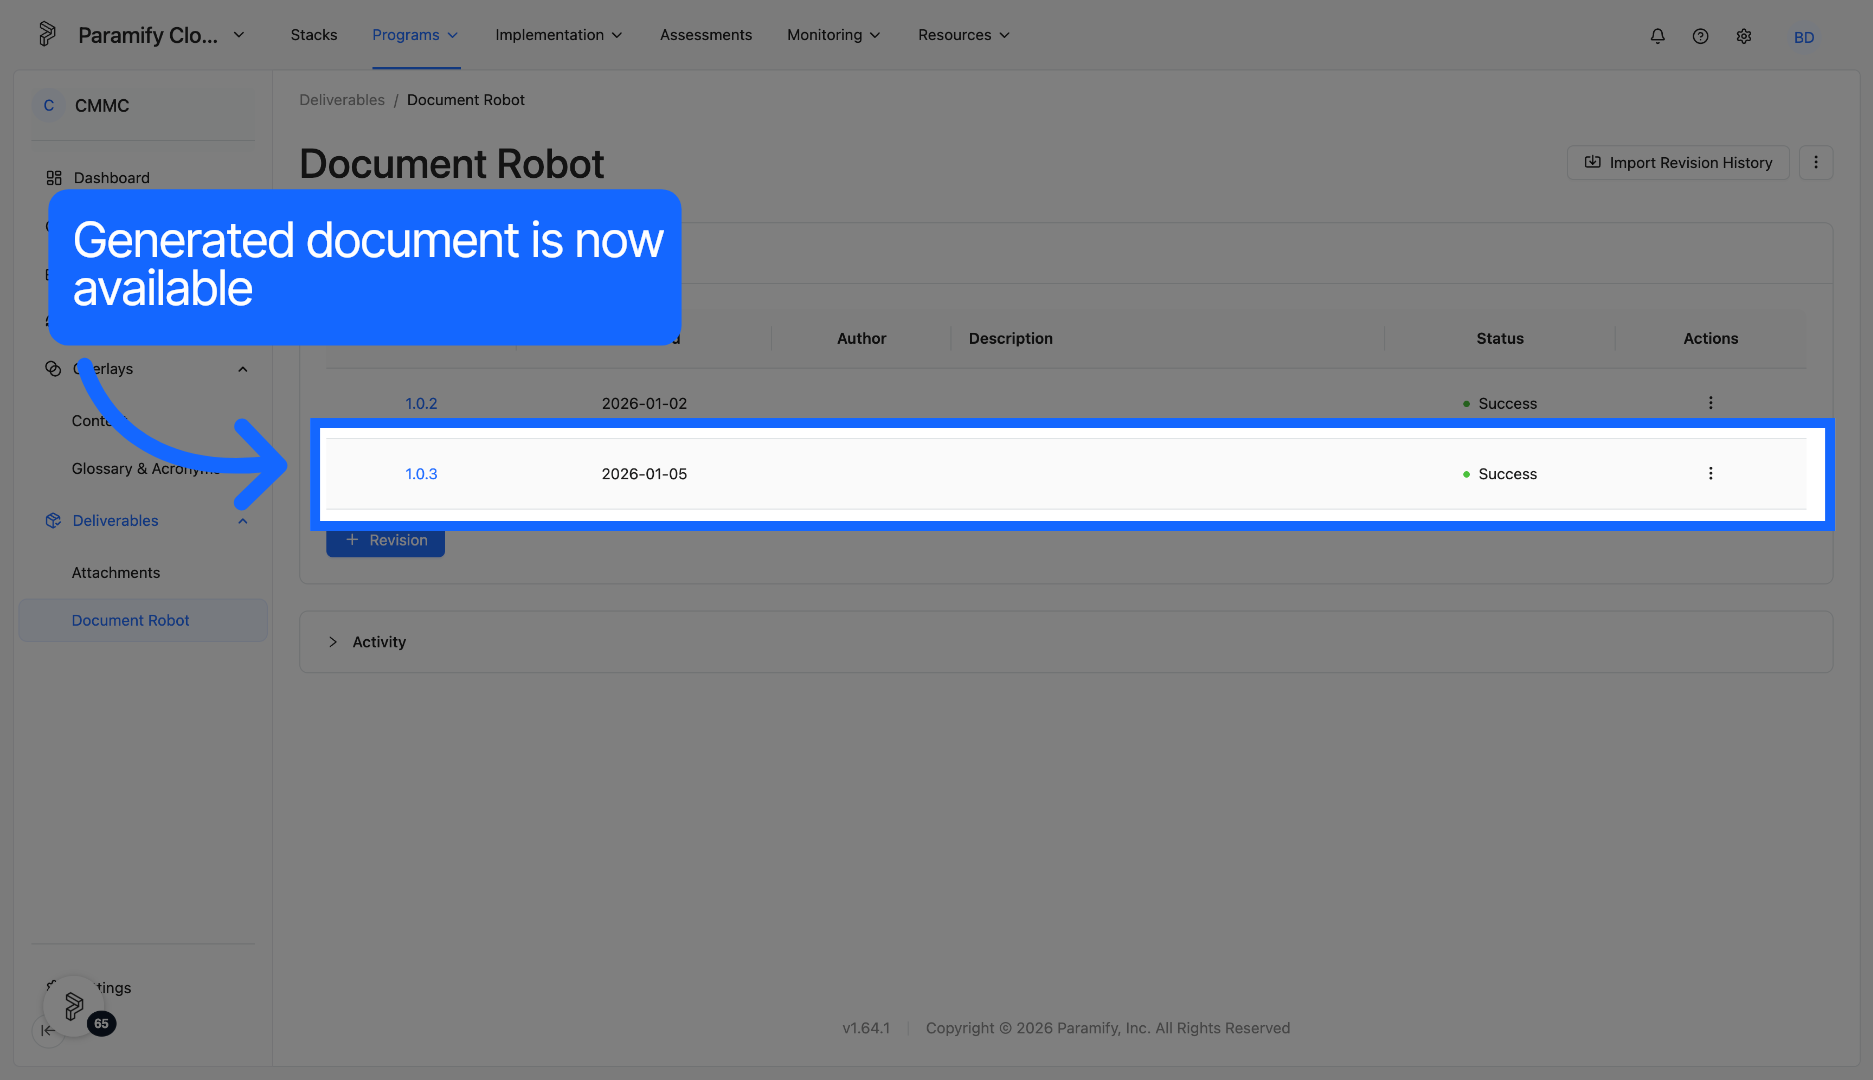
Task: Open the Monitoring dropdown menu
Action: pyautogui.click(x=834, y=35)
